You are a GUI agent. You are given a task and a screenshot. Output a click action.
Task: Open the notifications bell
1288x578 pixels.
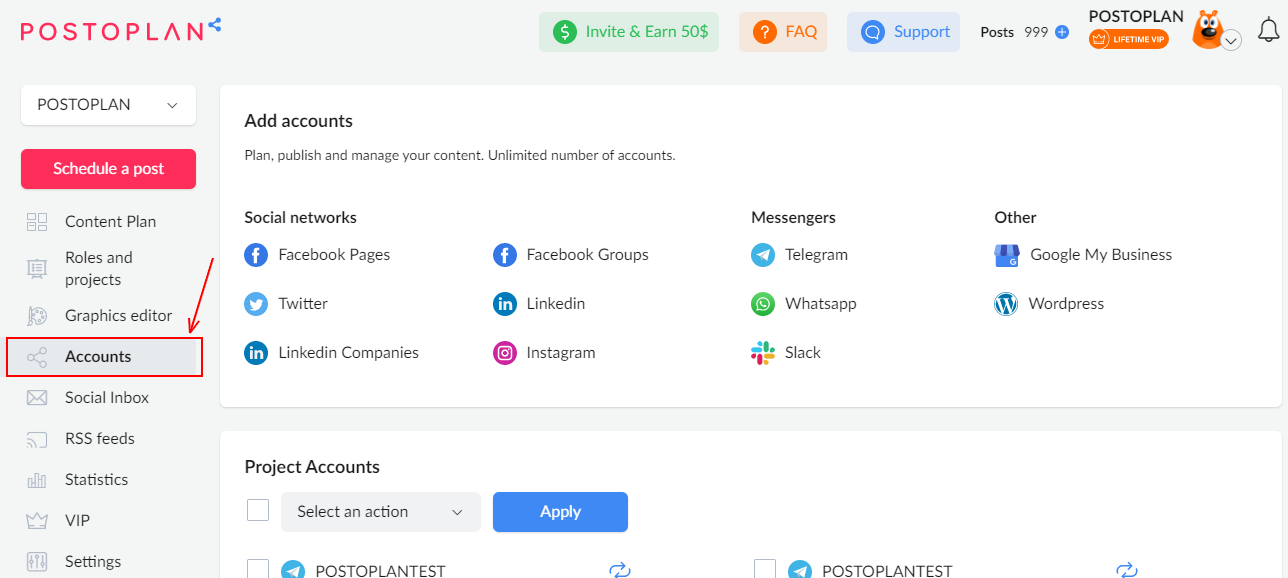(x=1268, y=30)
